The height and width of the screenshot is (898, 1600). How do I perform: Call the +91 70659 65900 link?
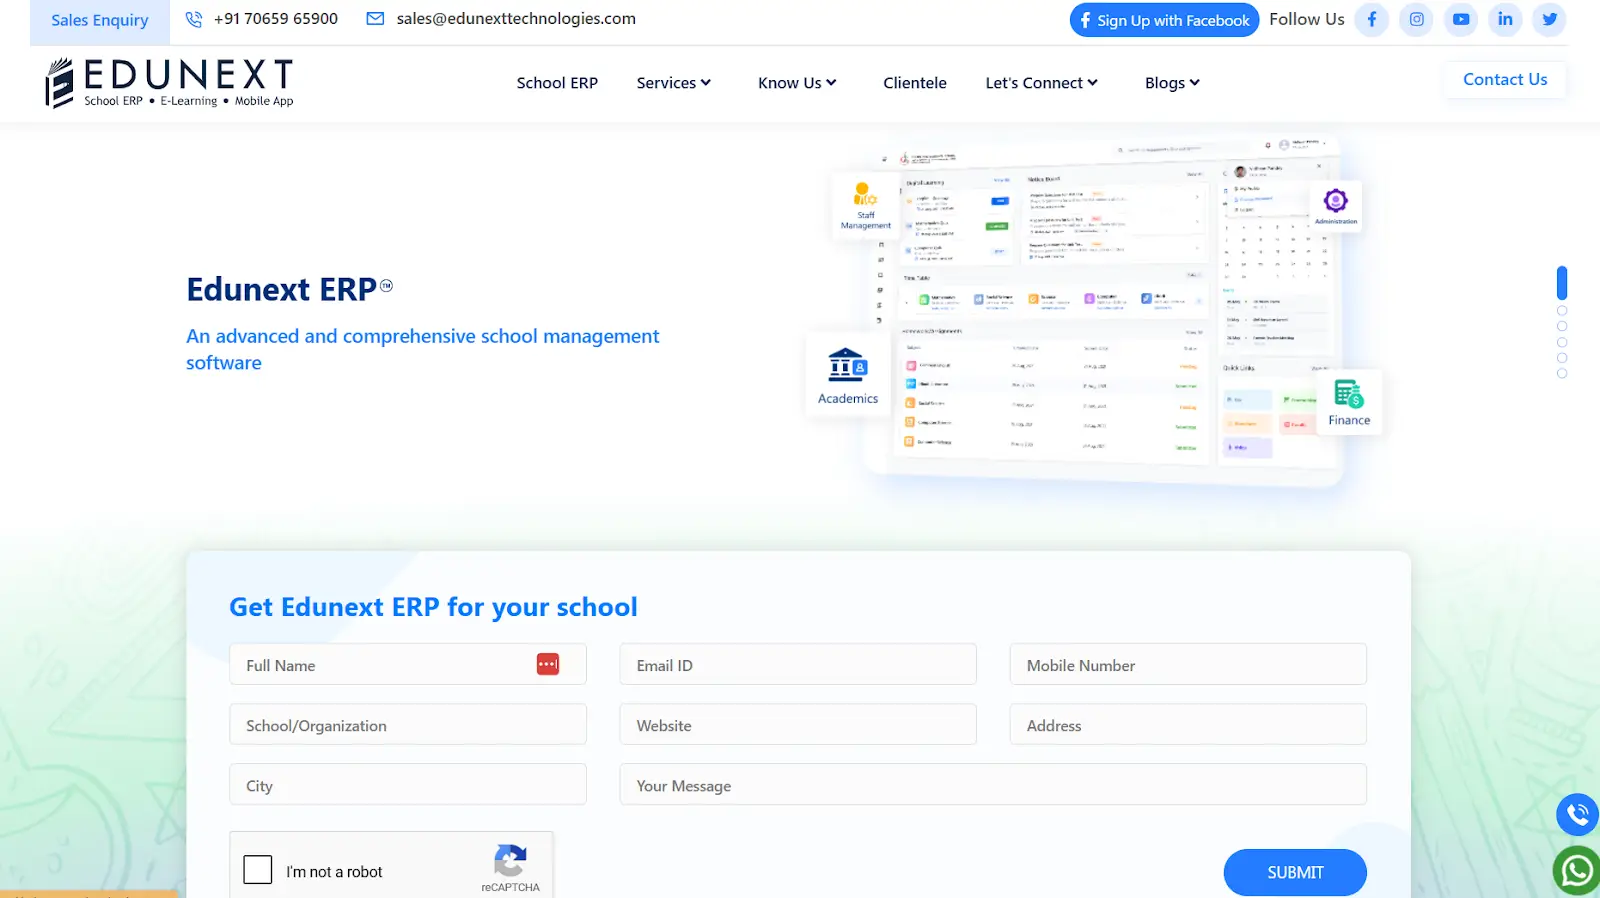click(x=276, y=19)
